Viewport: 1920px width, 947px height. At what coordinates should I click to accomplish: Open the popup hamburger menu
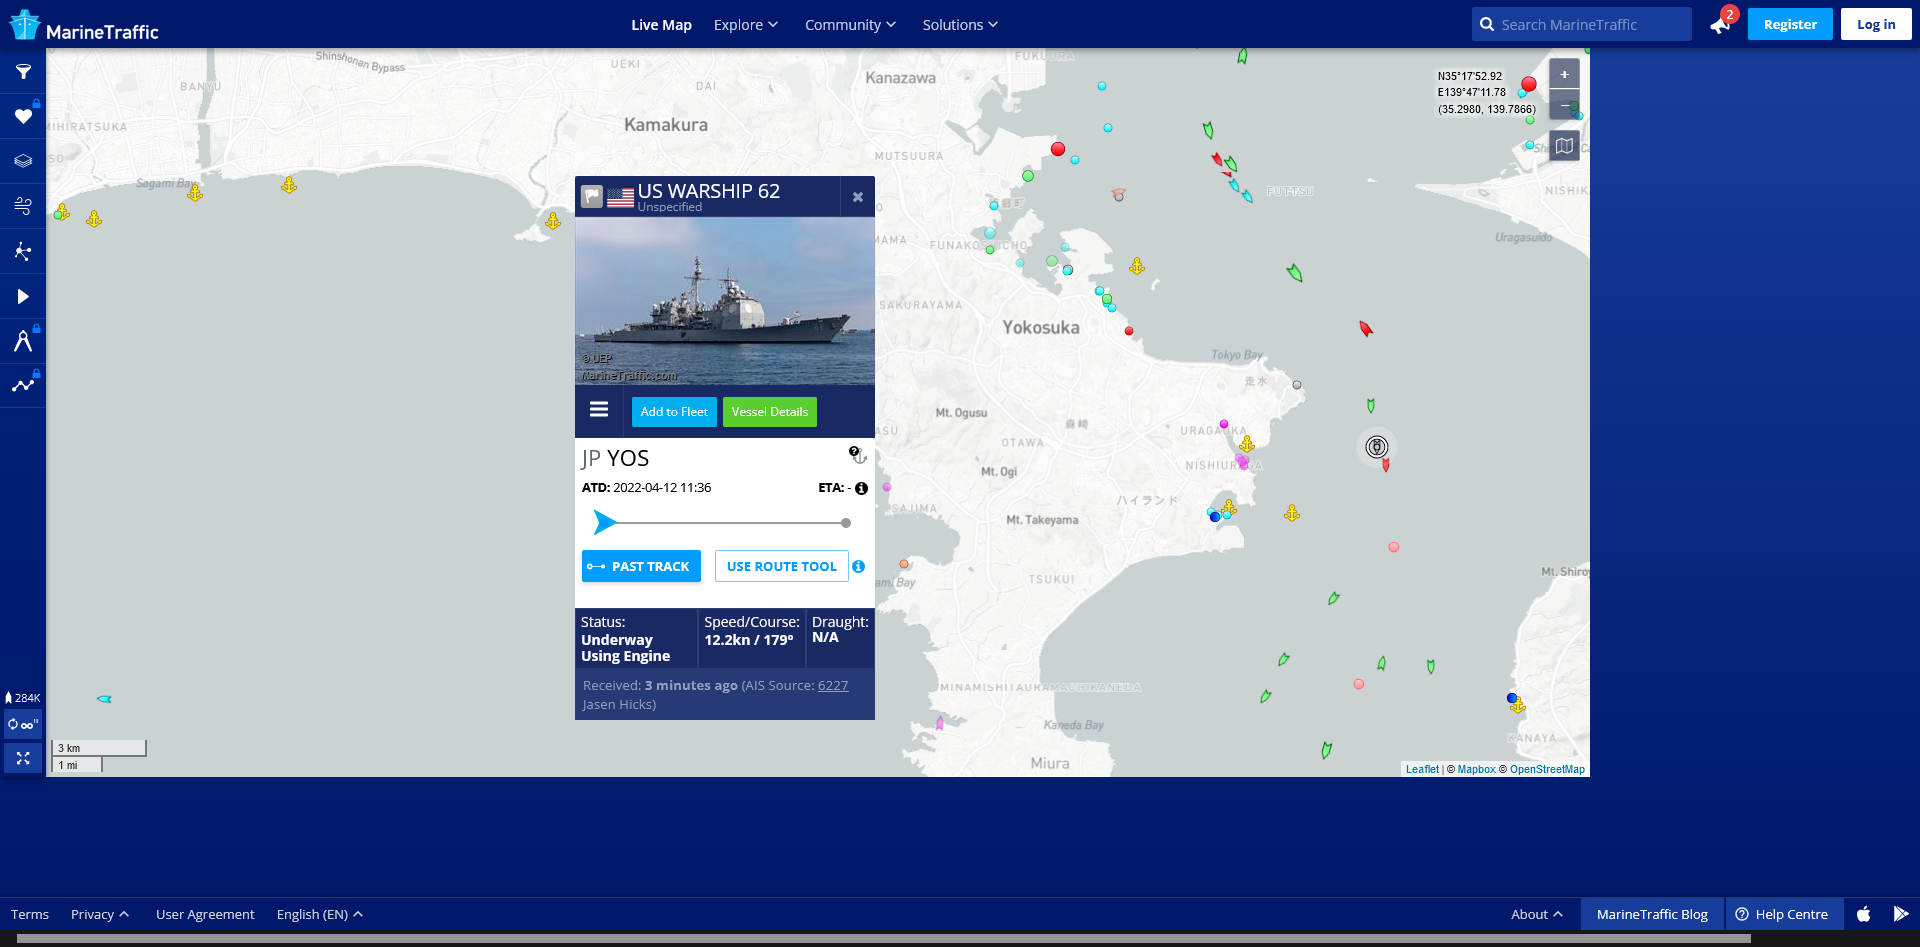tap(599, 410)
